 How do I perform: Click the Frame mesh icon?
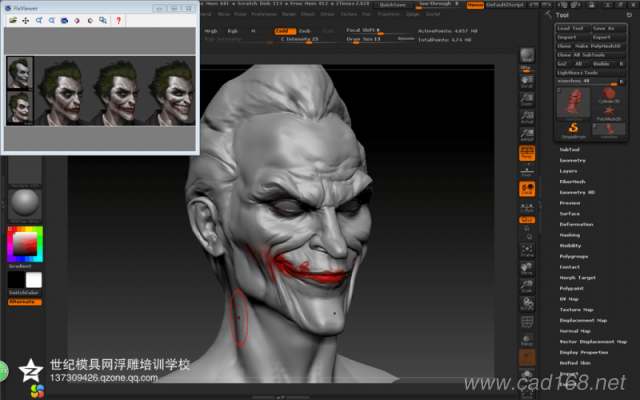[x=527, y=250]
